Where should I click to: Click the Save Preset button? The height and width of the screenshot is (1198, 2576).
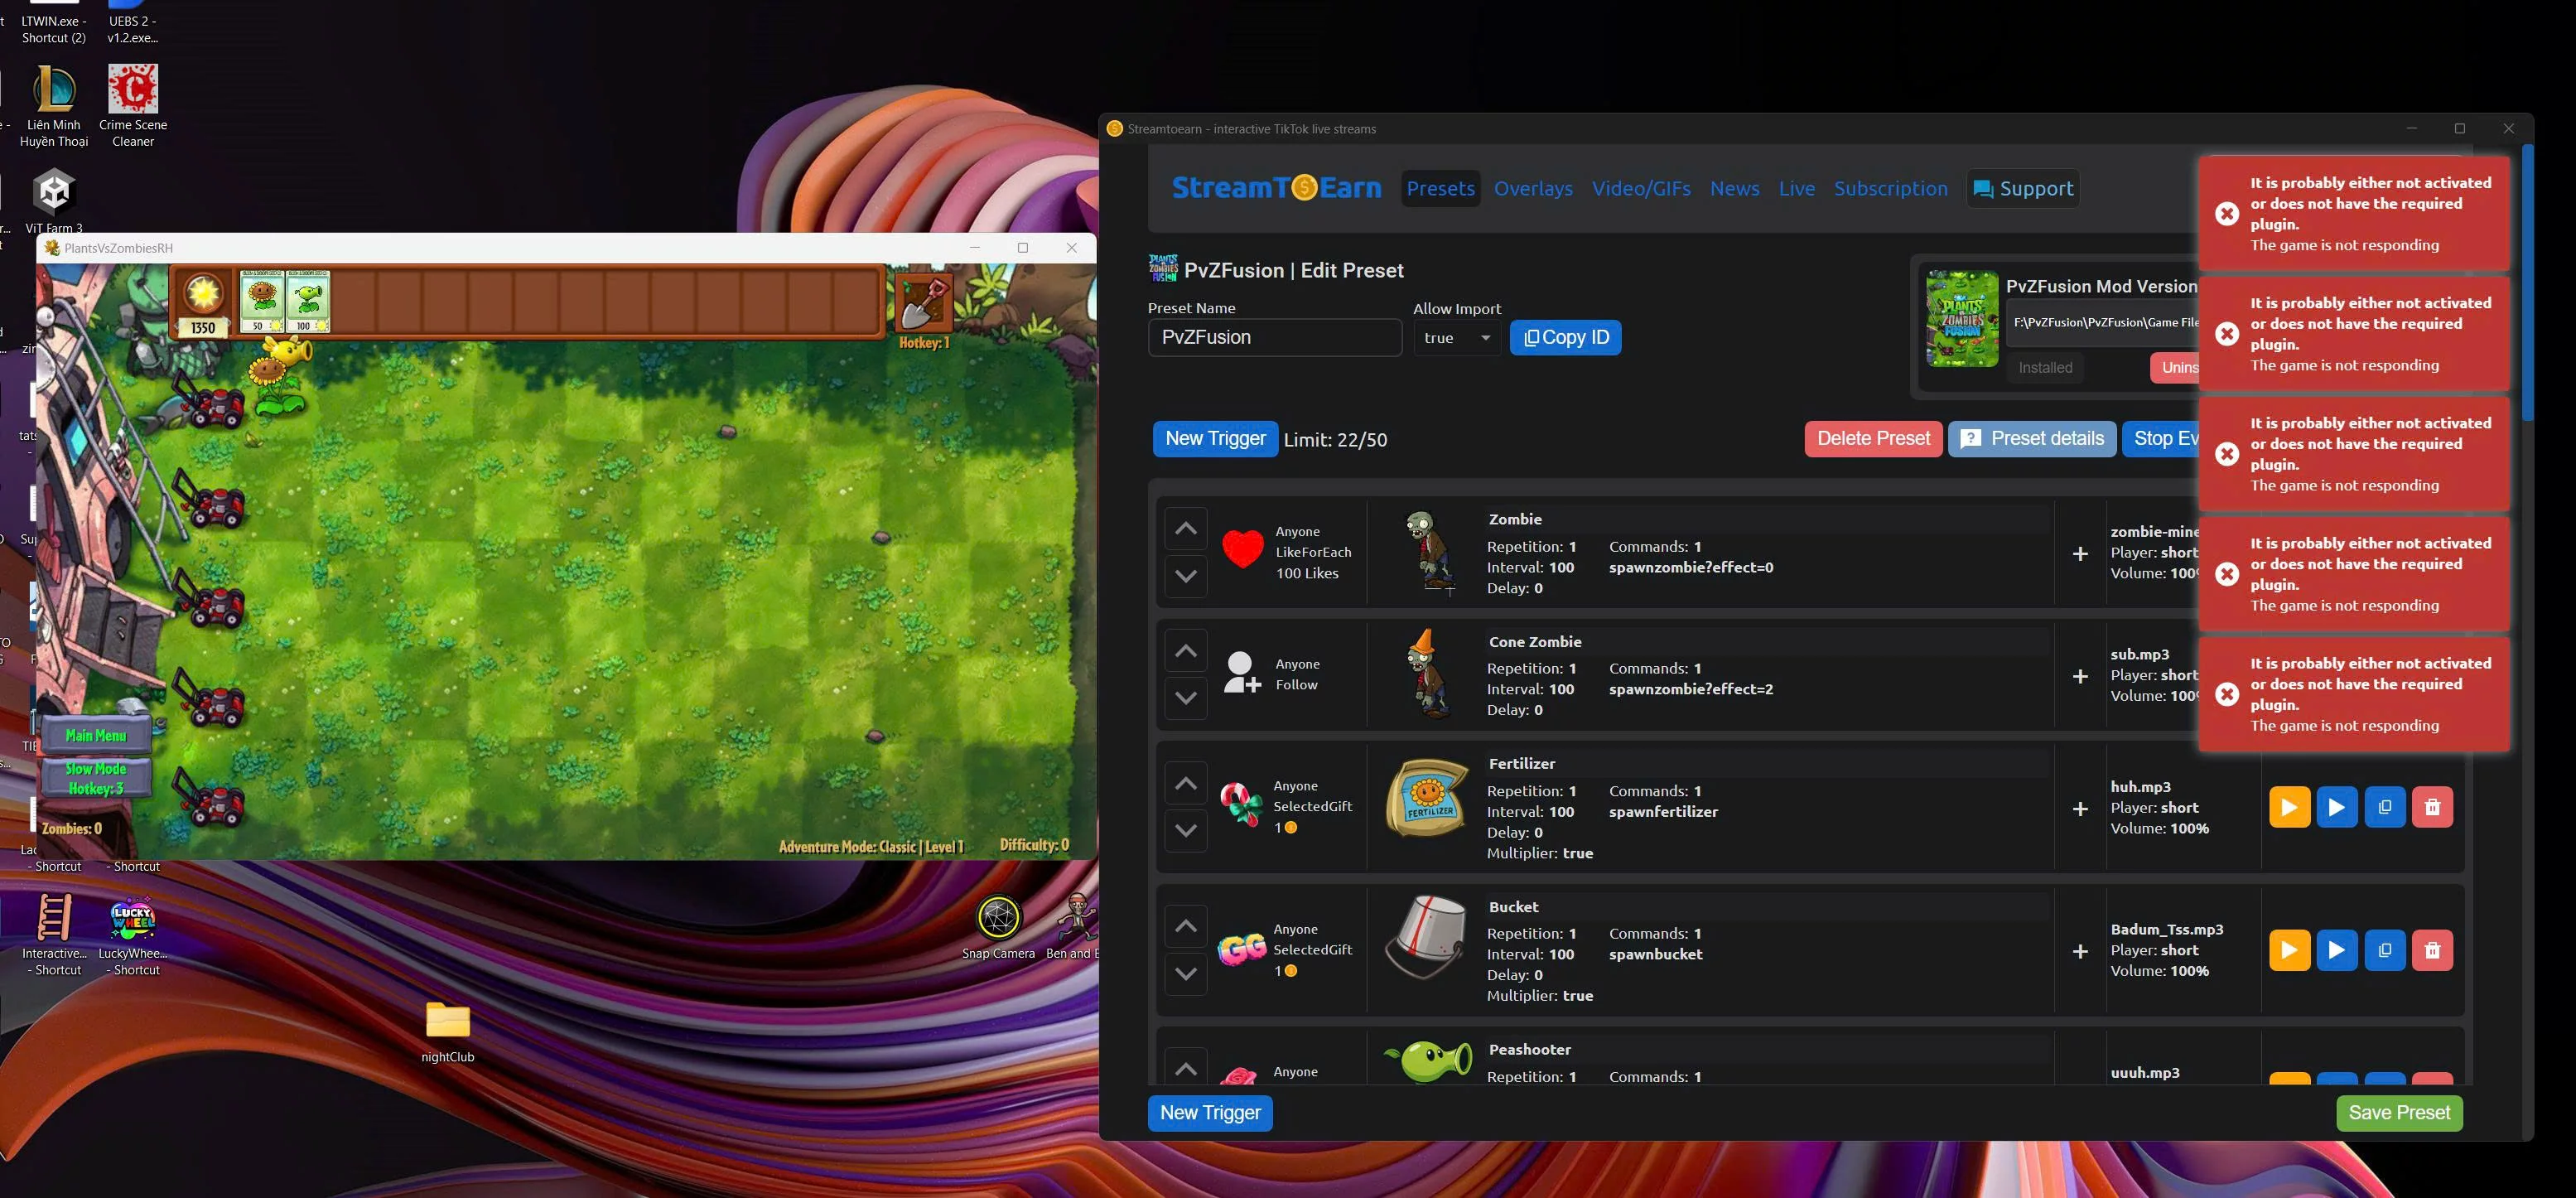tap(2399, 1113)
